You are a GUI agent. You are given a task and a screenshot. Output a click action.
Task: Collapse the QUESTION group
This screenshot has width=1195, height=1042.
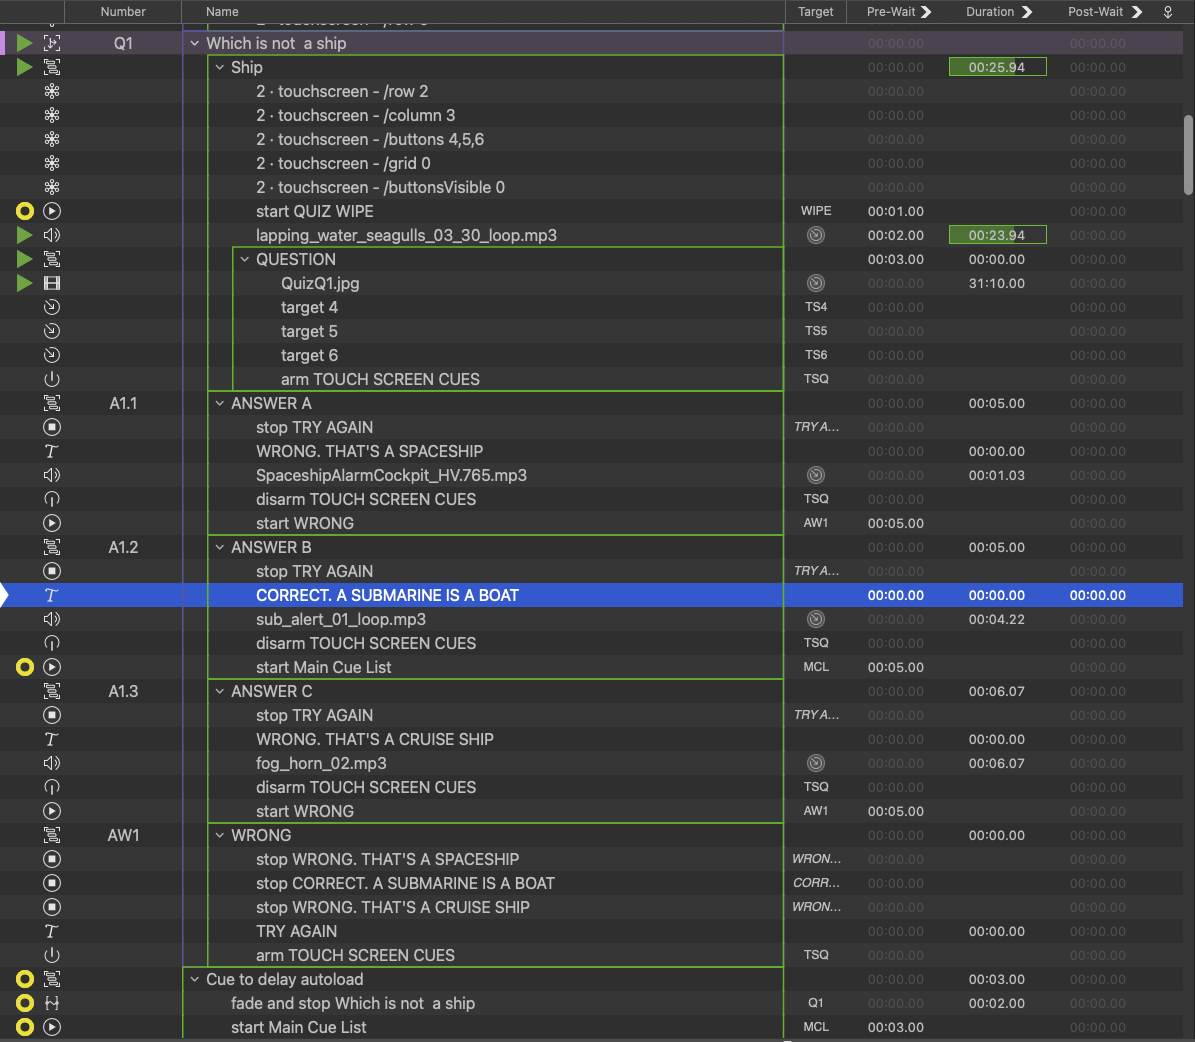pos(245,259)
